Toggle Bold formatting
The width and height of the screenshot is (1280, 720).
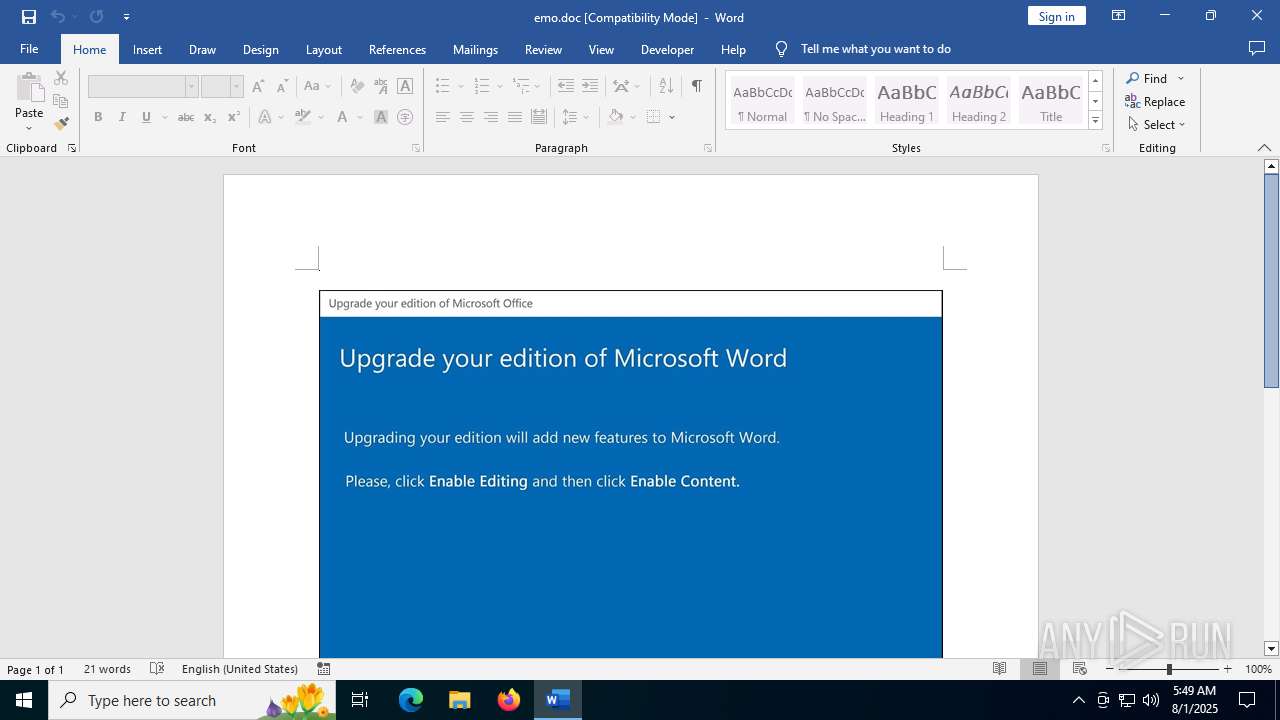(98, 117)
